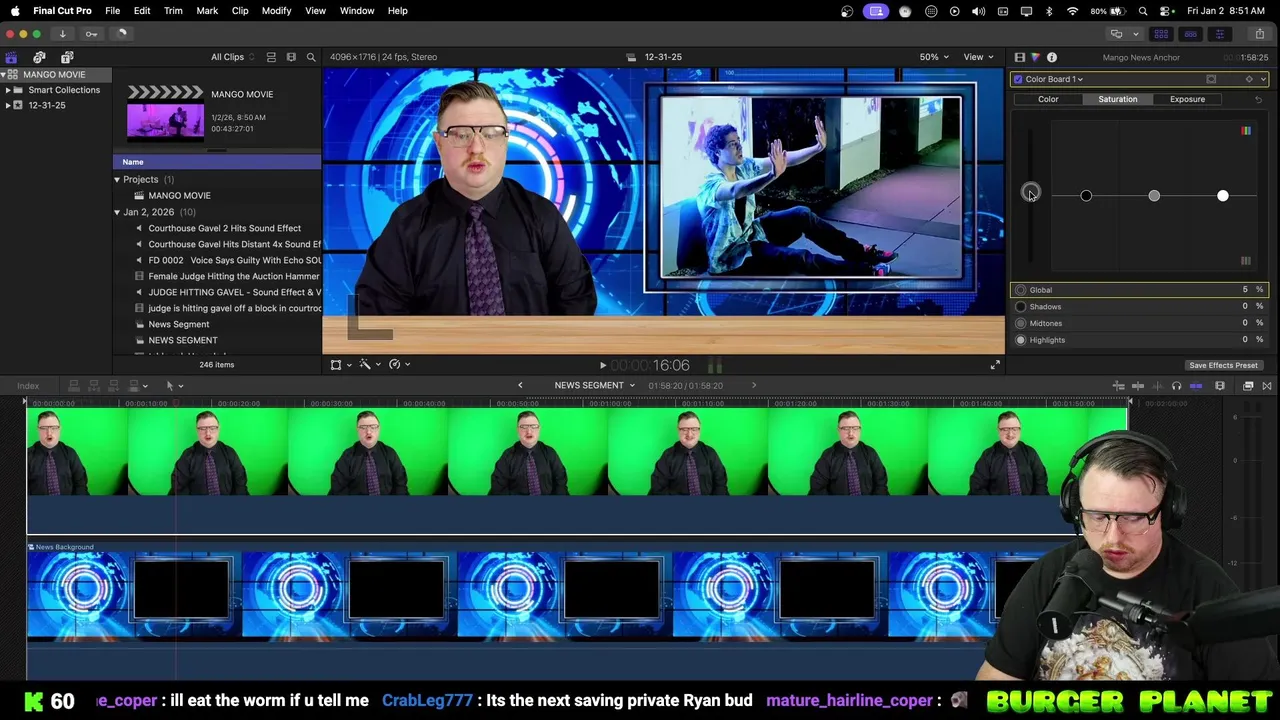Open the timeline Index panel

coord(28,386)
